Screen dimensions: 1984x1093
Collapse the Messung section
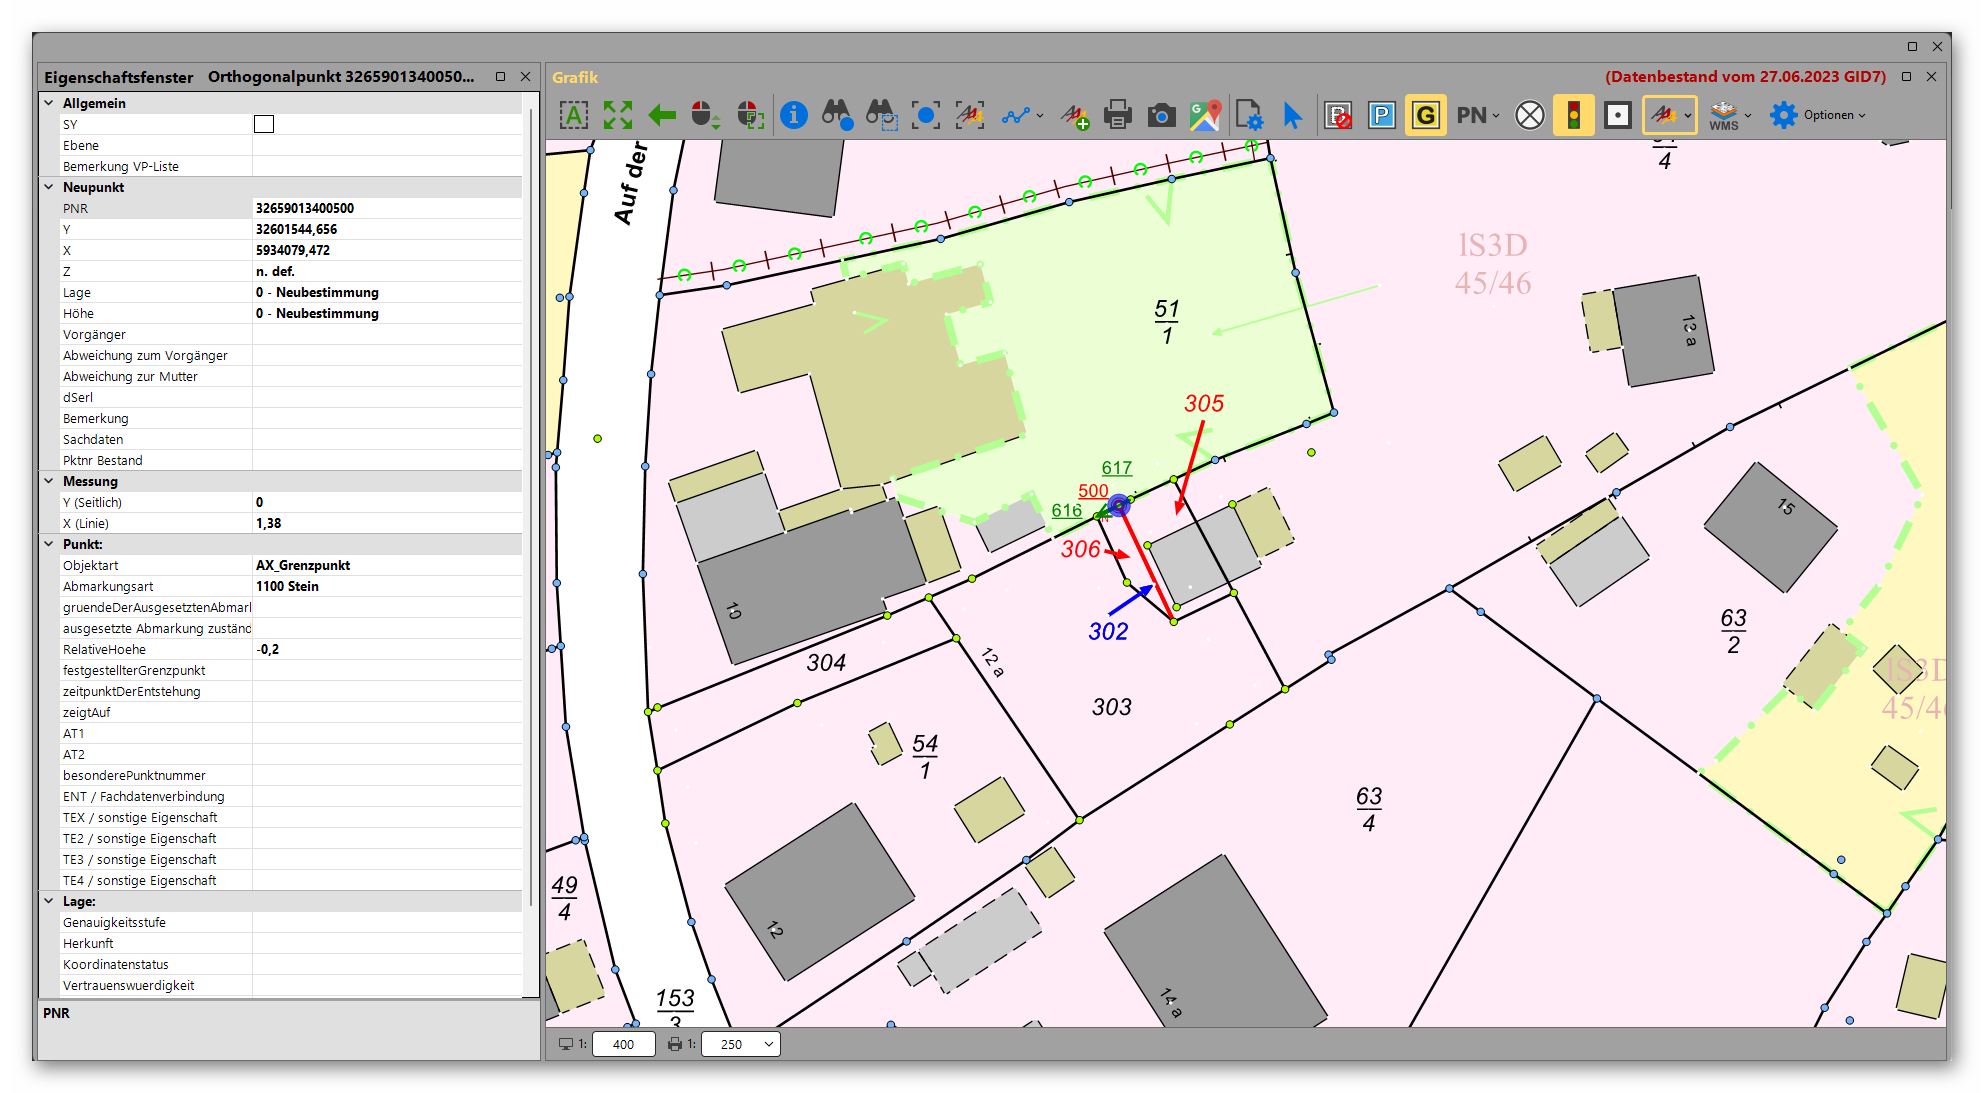(x=49, y=481)
